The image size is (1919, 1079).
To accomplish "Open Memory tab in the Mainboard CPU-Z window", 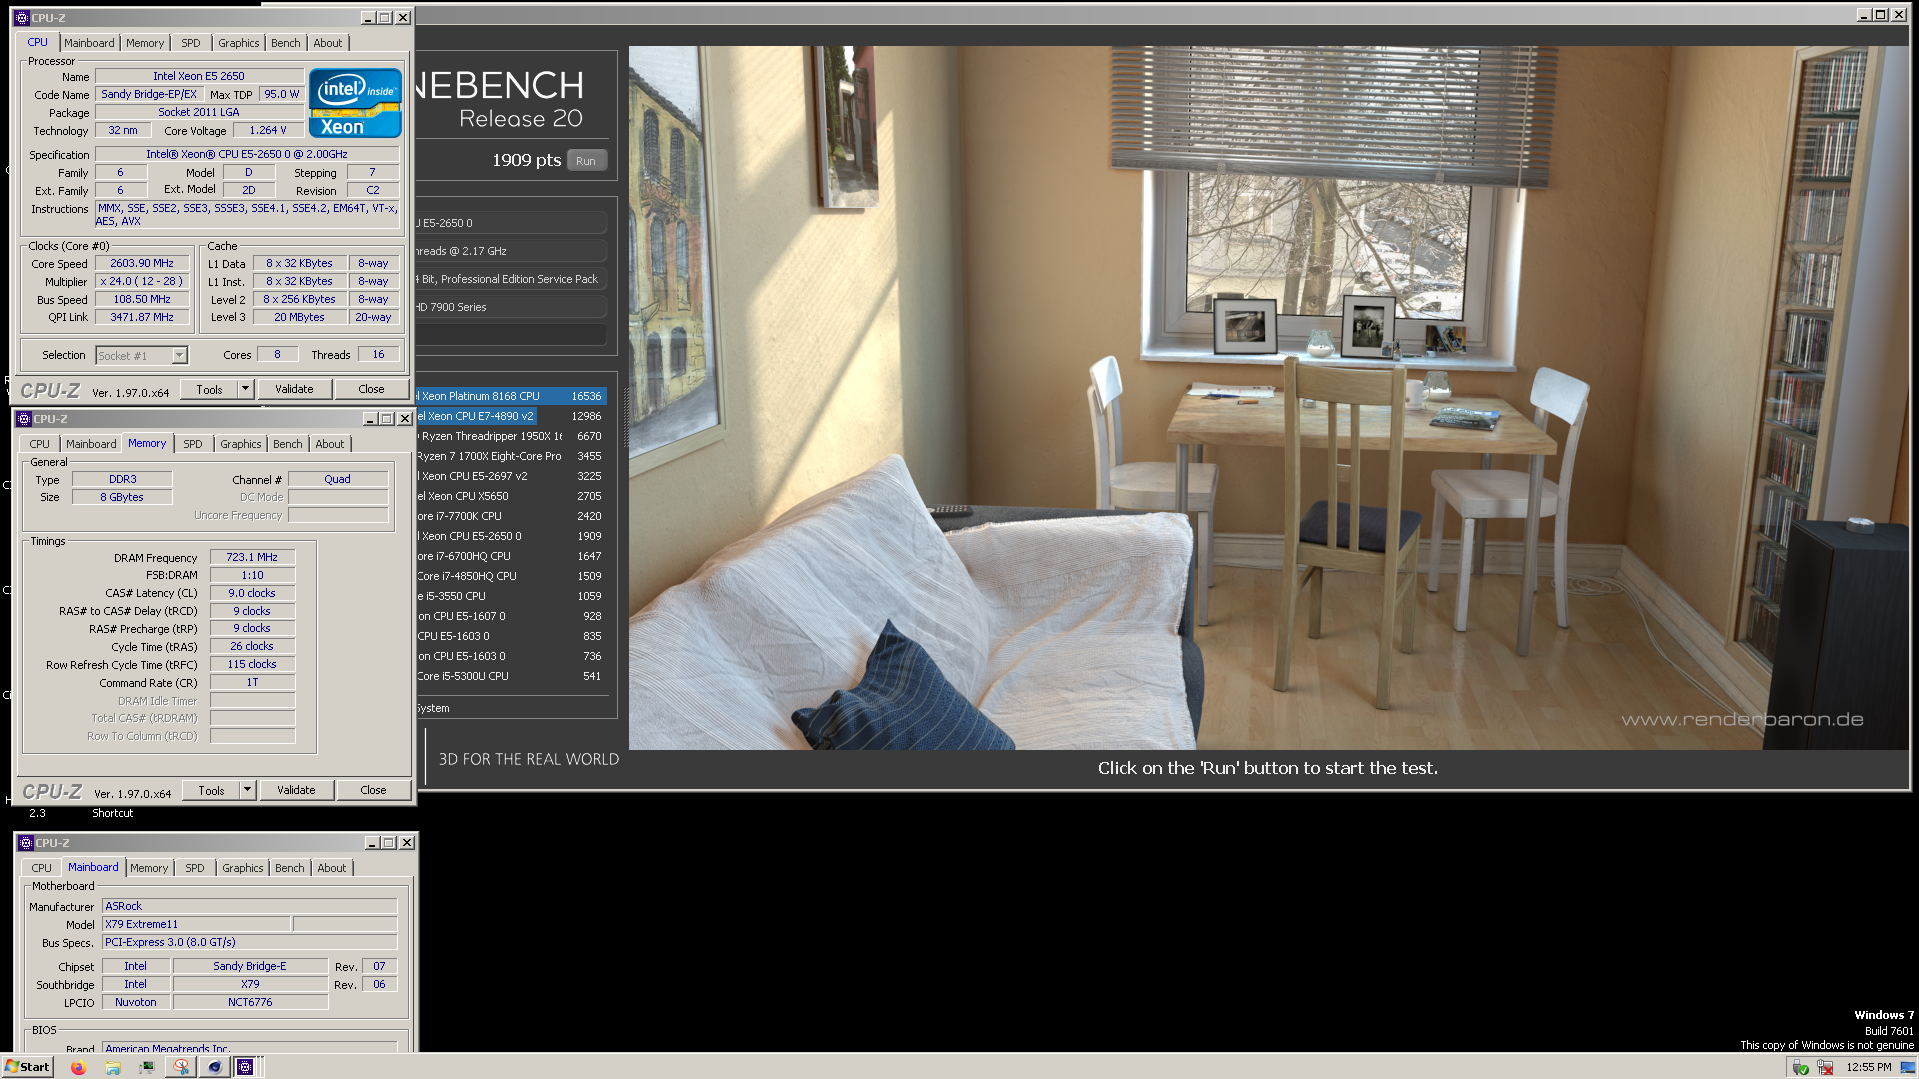I will 149,868.
